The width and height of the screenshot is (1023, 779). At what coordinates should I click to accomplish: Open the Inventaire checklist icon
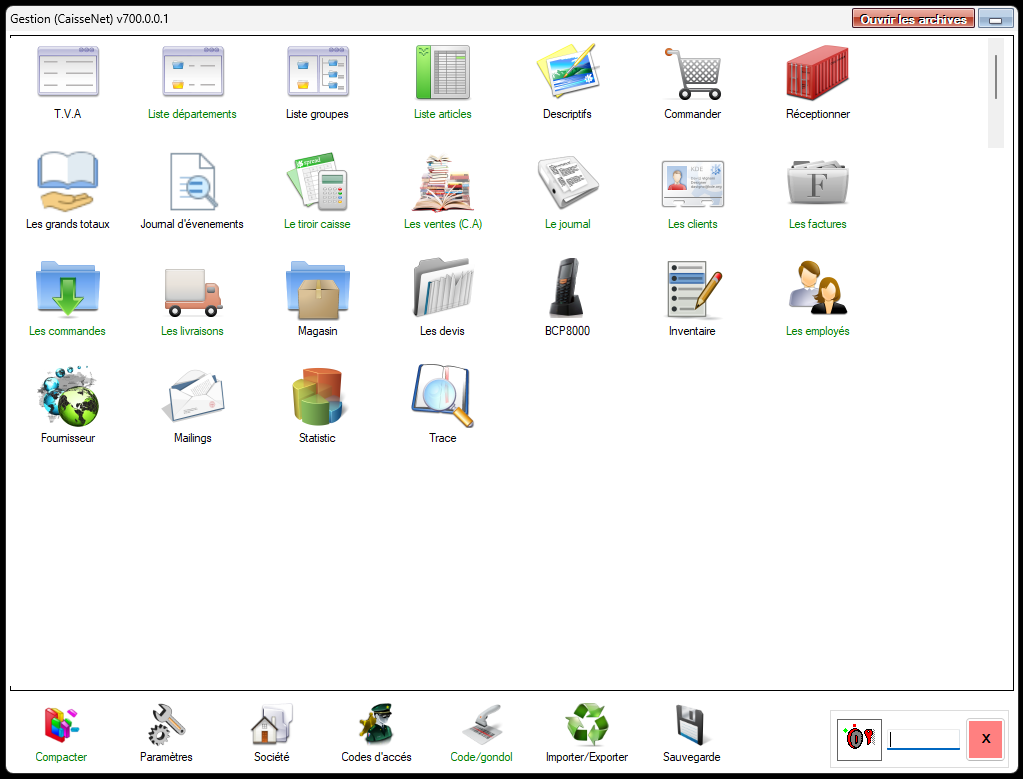point(694,289)
